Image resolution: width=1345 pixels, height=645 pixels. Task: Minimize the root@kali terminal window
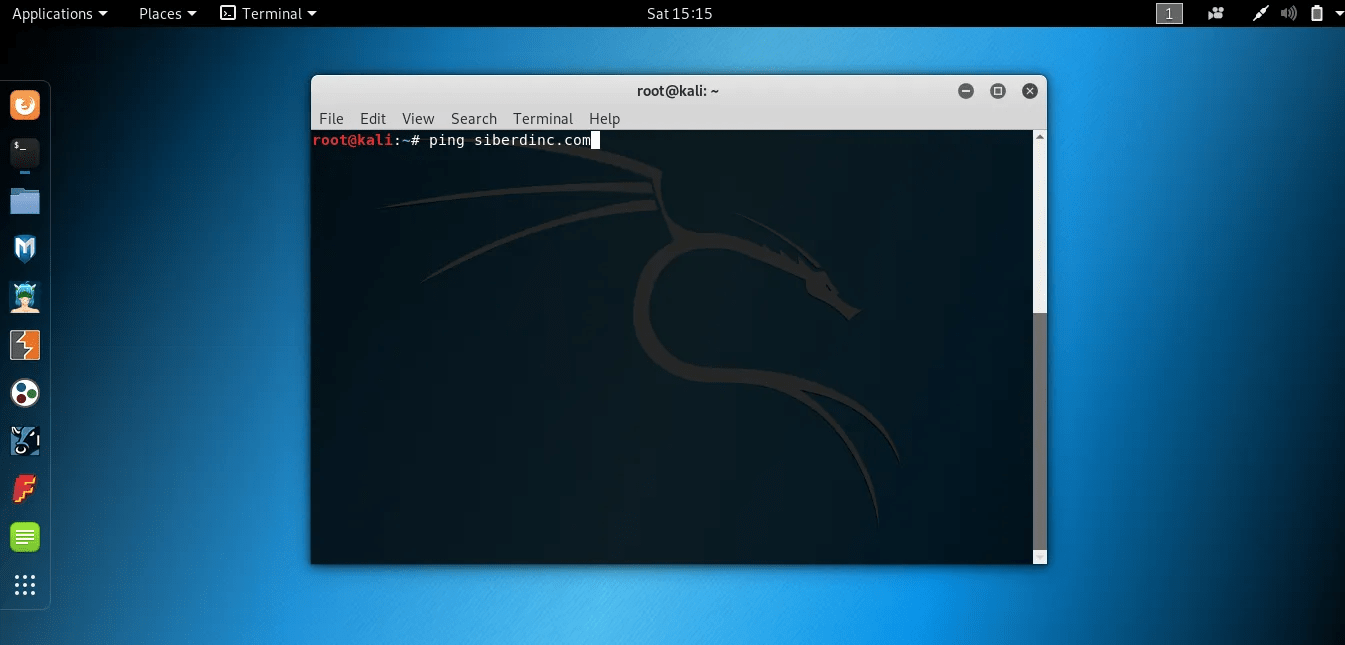click(966, 91)
